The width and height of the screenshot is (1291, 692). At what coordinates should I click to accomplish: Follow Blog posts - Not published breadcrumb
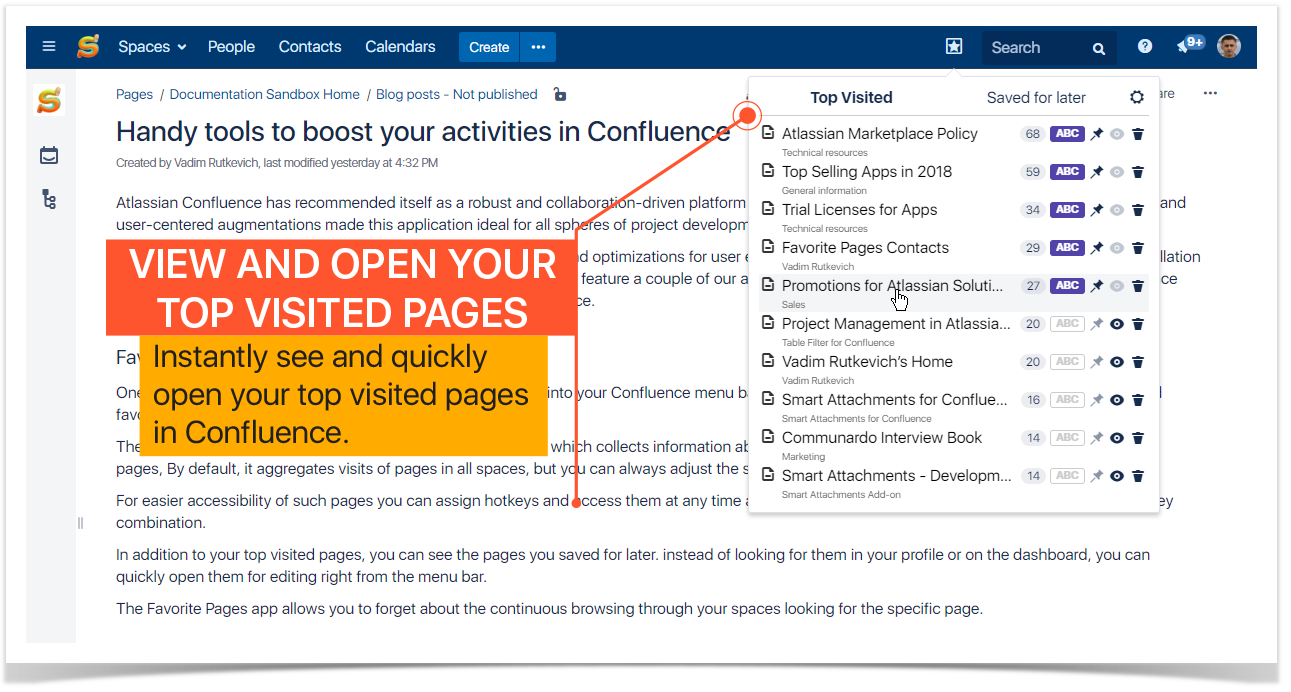click(x=456, y=94)
